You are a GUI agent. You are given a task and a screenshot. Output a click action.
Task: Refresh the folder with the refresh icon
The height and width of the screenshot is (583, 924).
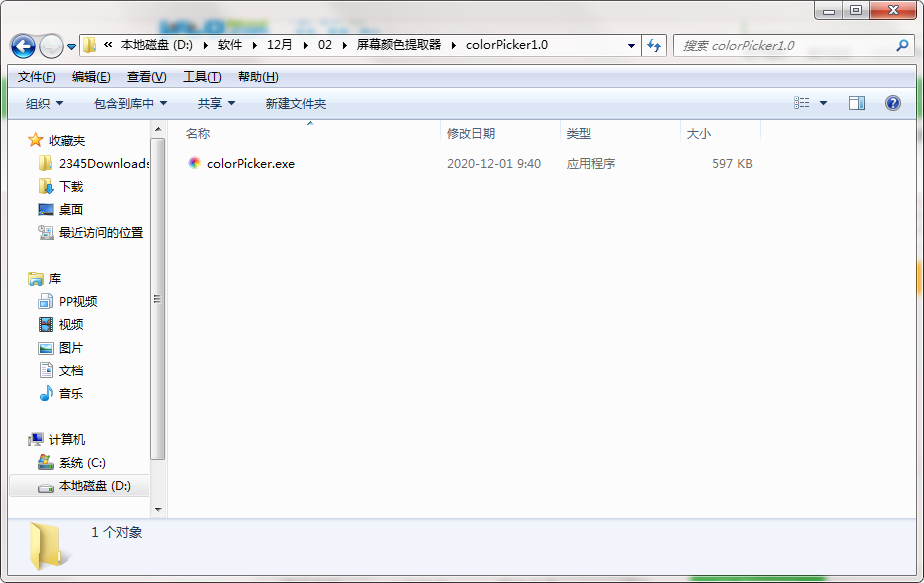click(654, 45)
